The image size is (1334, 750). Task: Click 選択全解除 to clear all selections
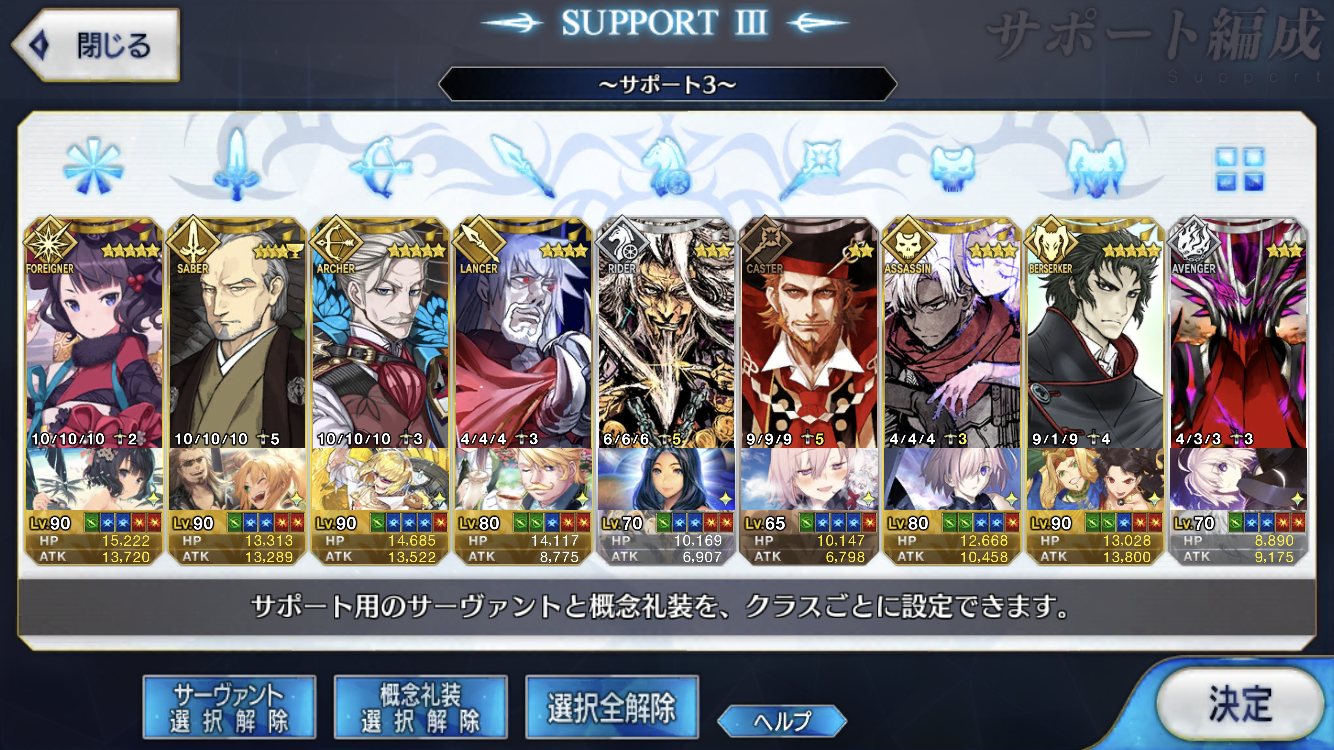611,707
